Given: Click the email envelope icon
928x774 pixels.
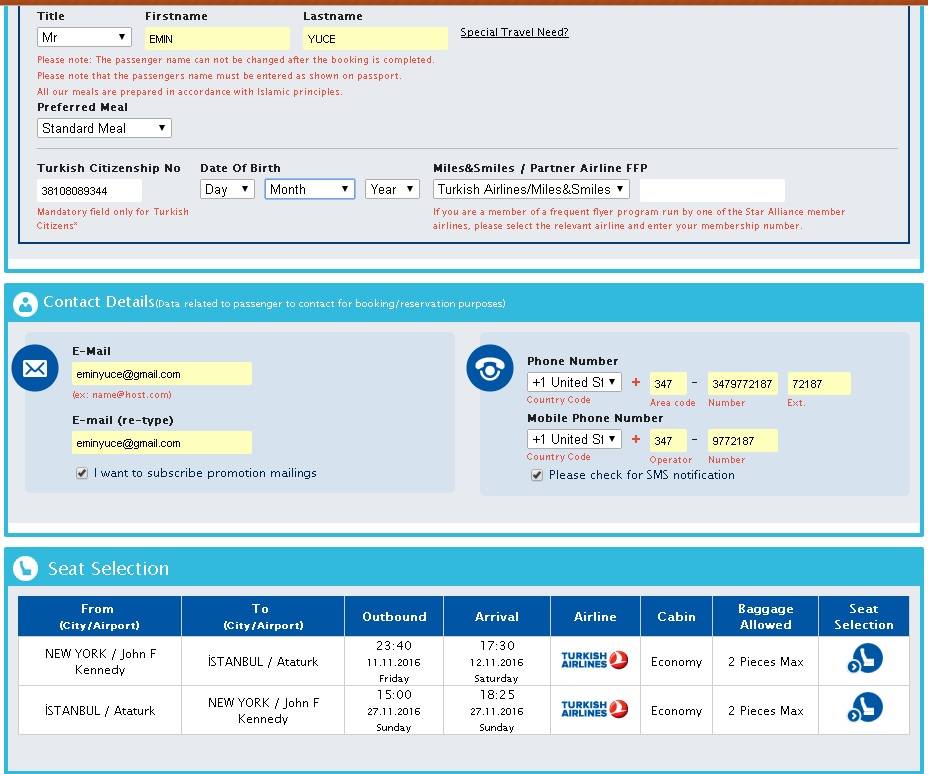Looking at the screenshot, I should 35,370.
